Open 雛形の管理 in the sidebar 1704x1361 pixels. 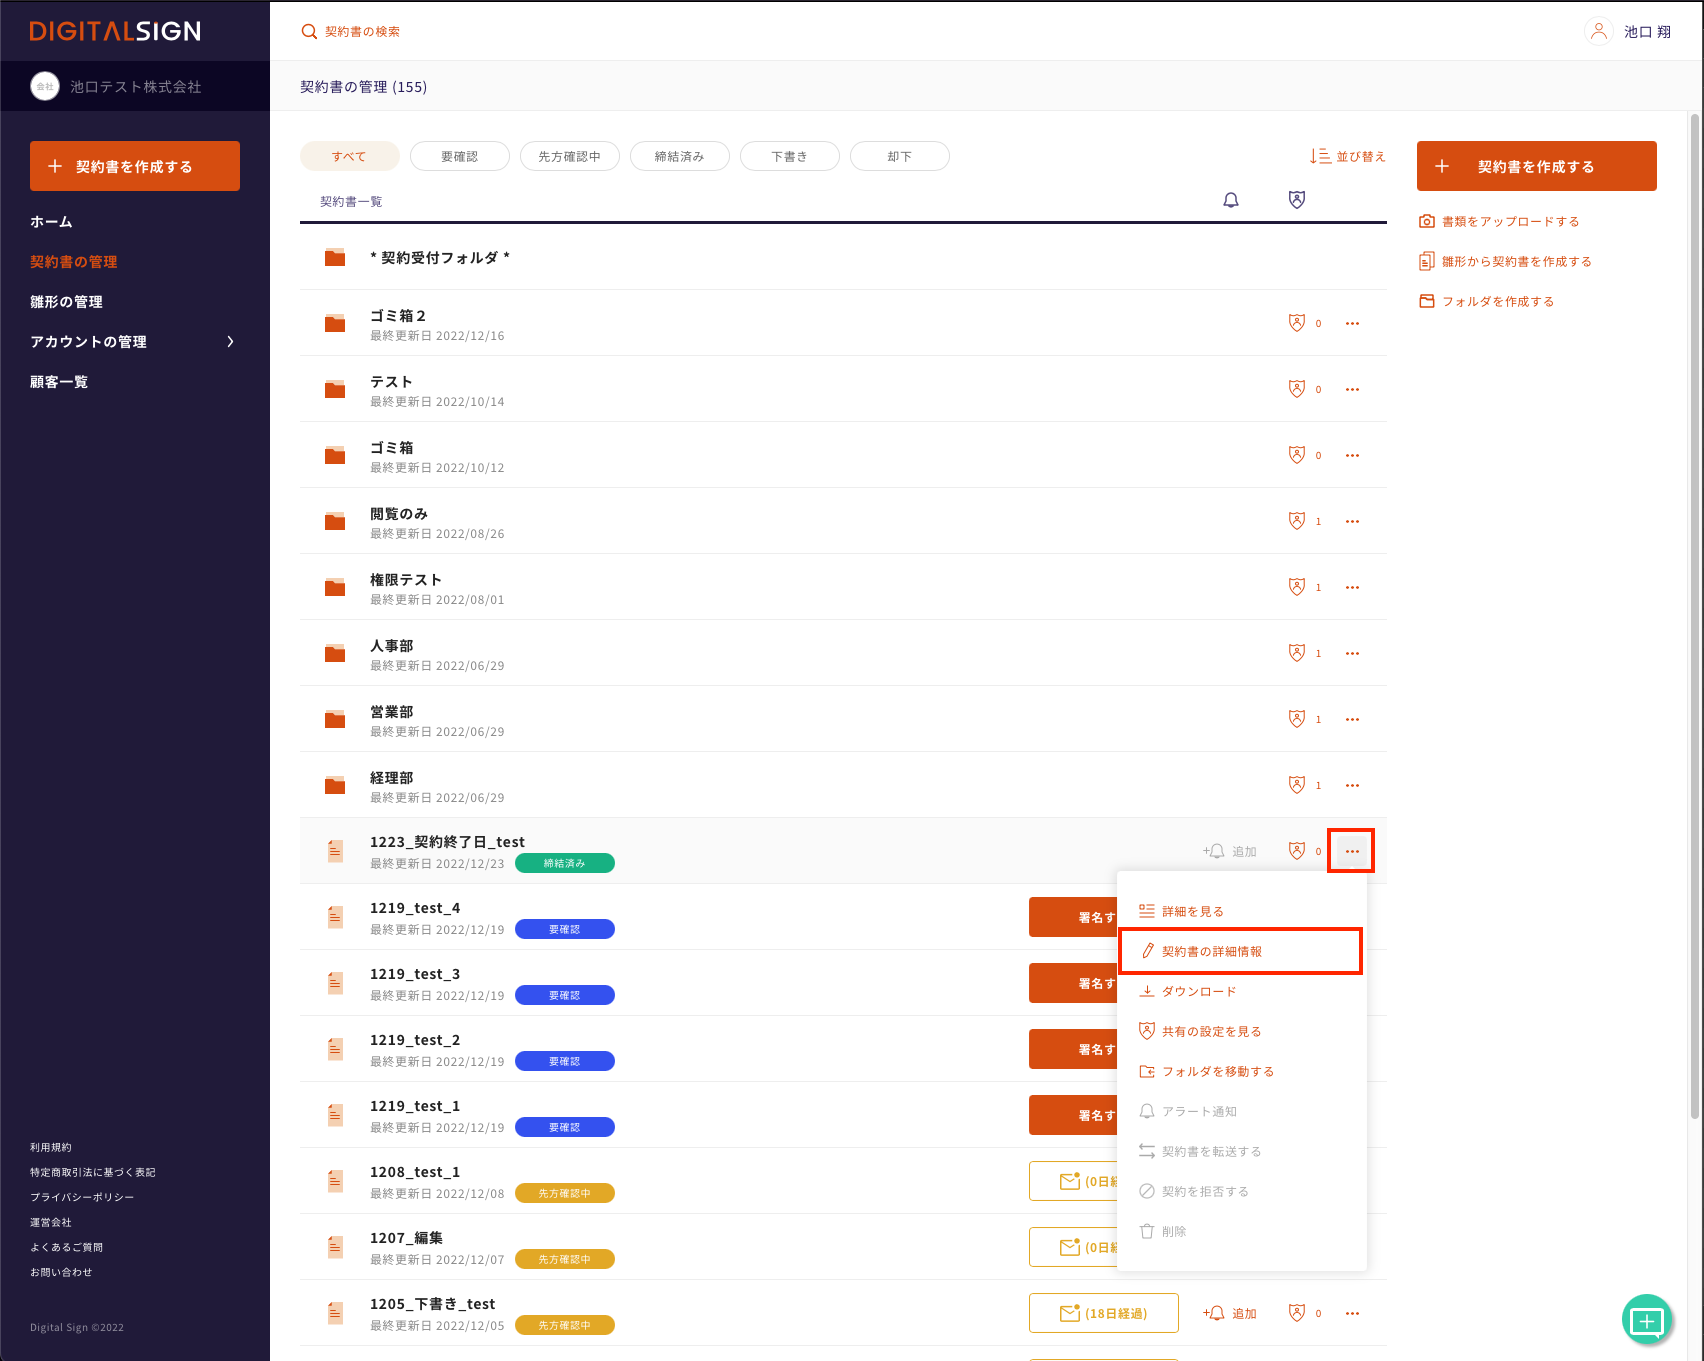tap(66, 302)
